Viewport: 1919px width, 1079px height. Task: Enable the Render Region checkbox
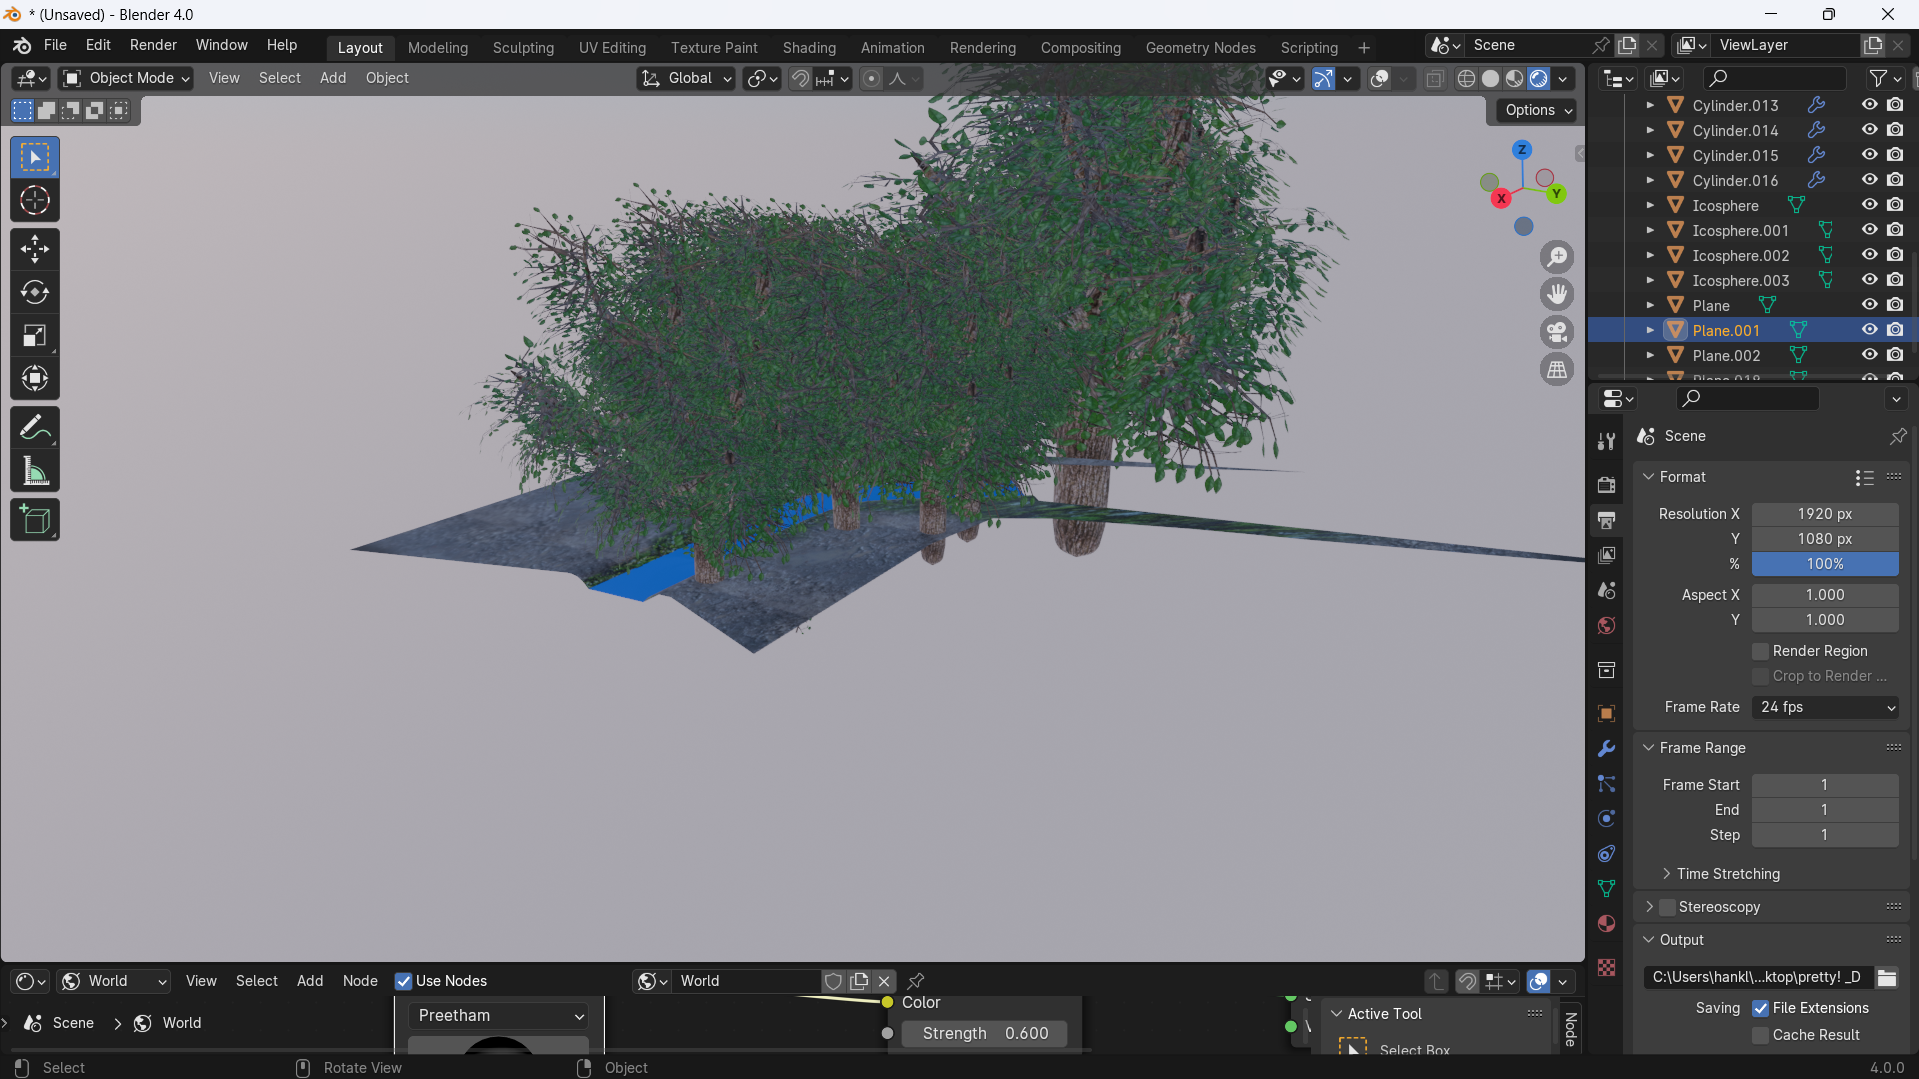(x=1761, y=651)
